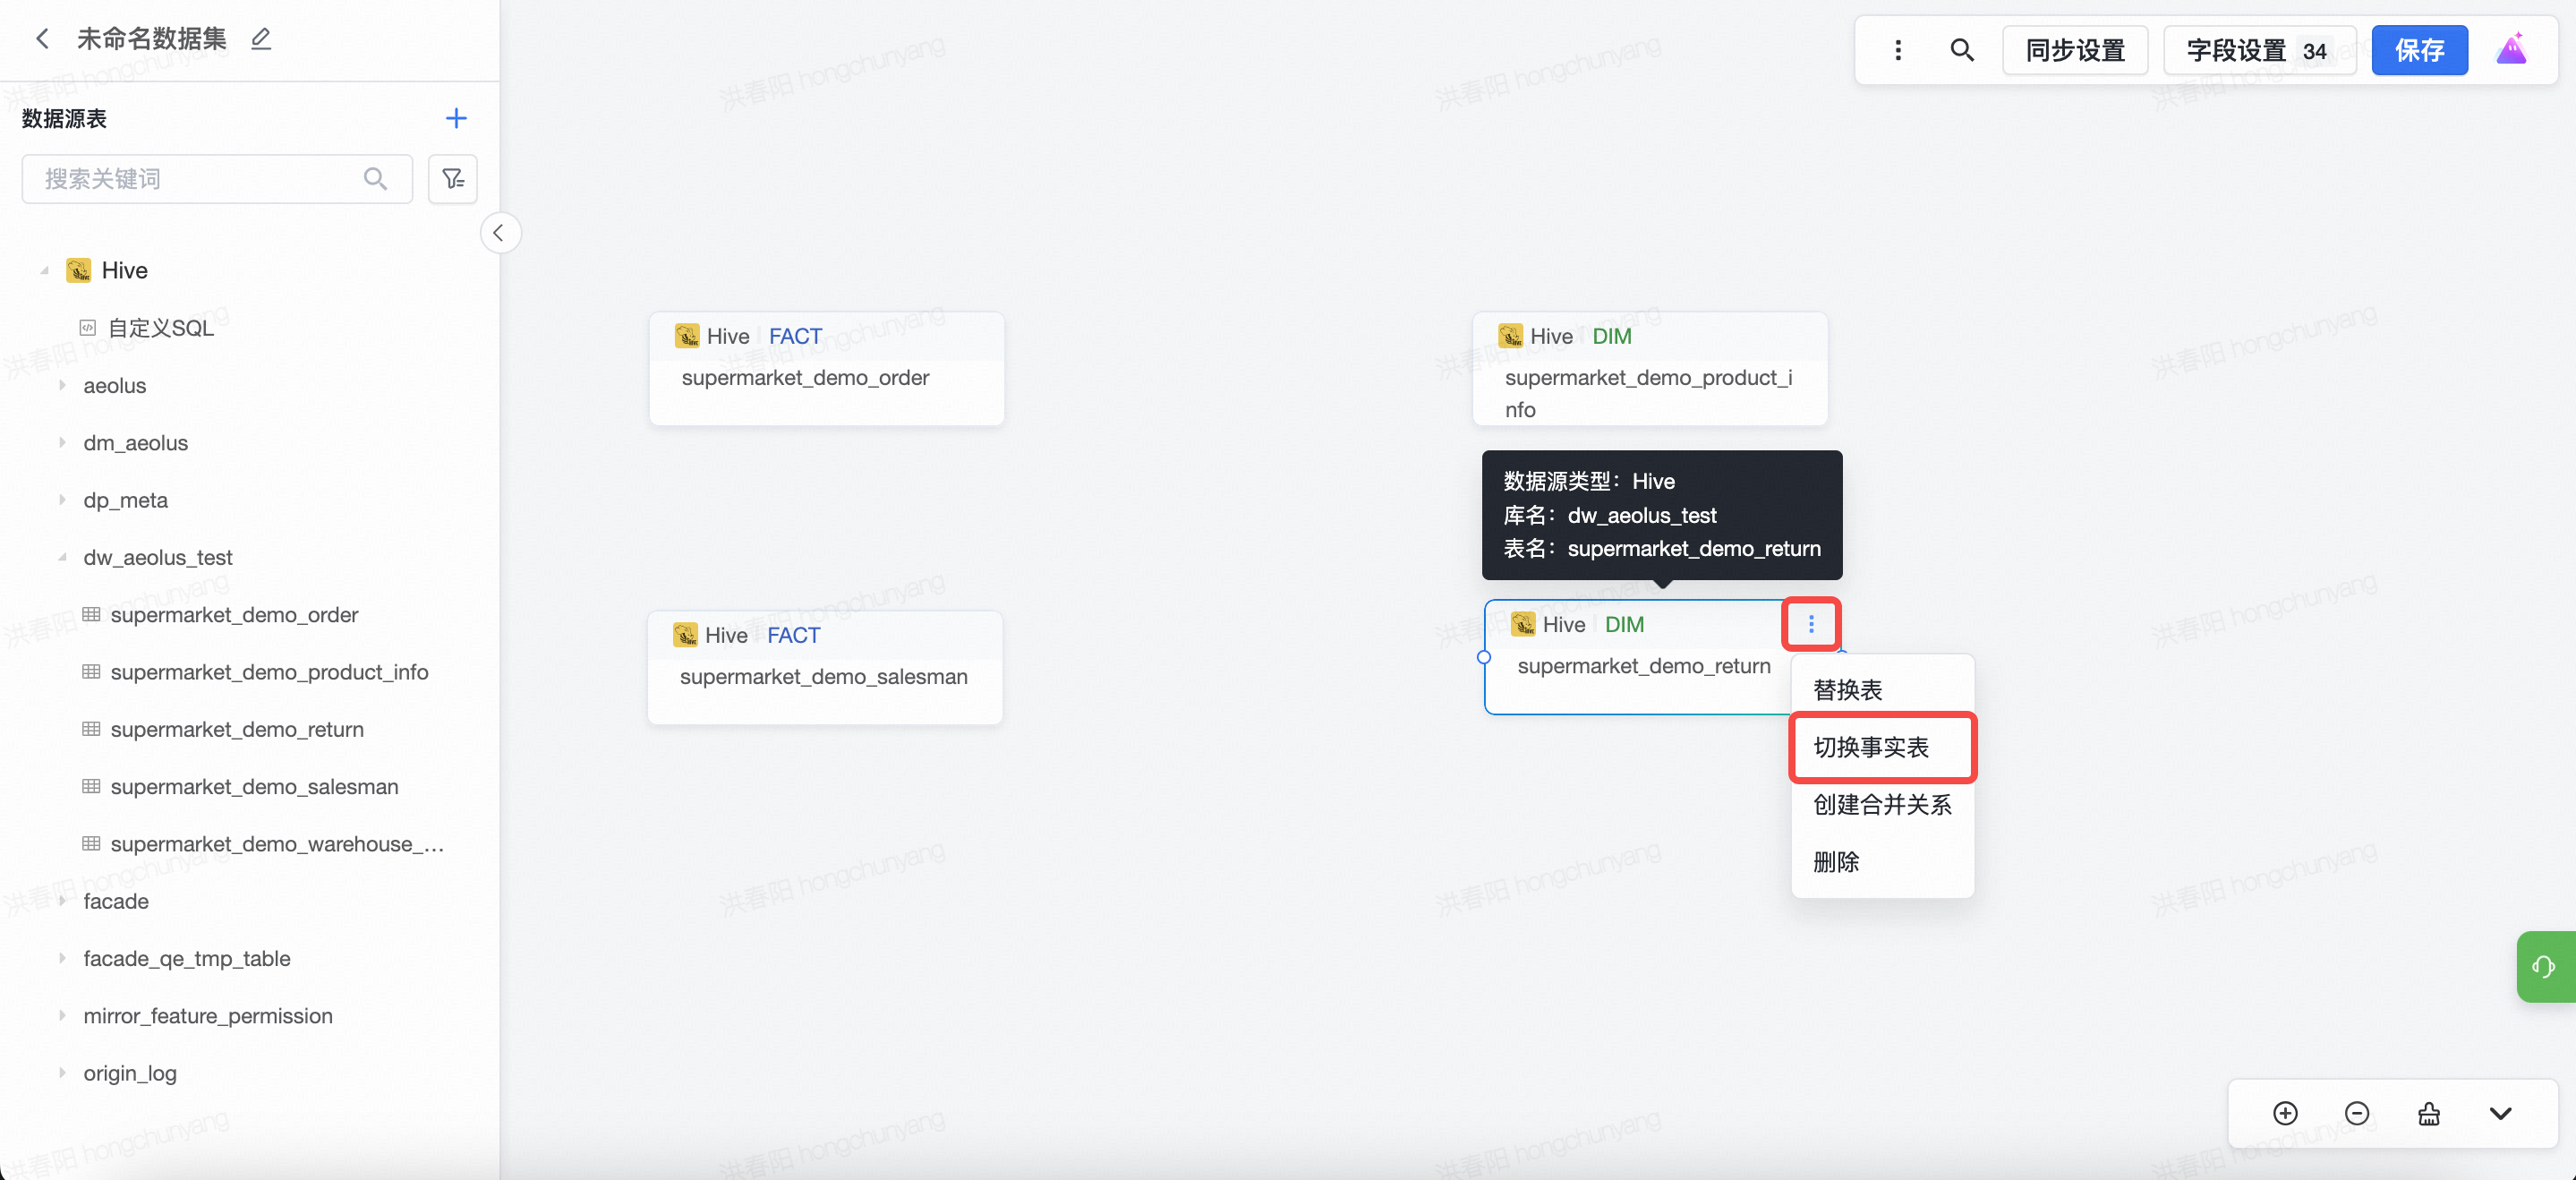Click the search magnifier in top toolbar
Viewport: 2576px width, 1180px height.
1961,50
